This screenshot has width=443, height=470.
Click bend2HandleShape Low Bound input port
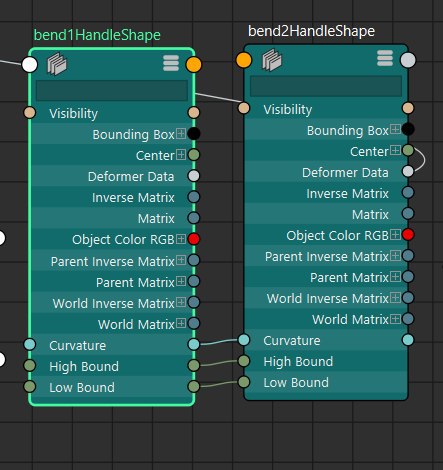(244, 382)
